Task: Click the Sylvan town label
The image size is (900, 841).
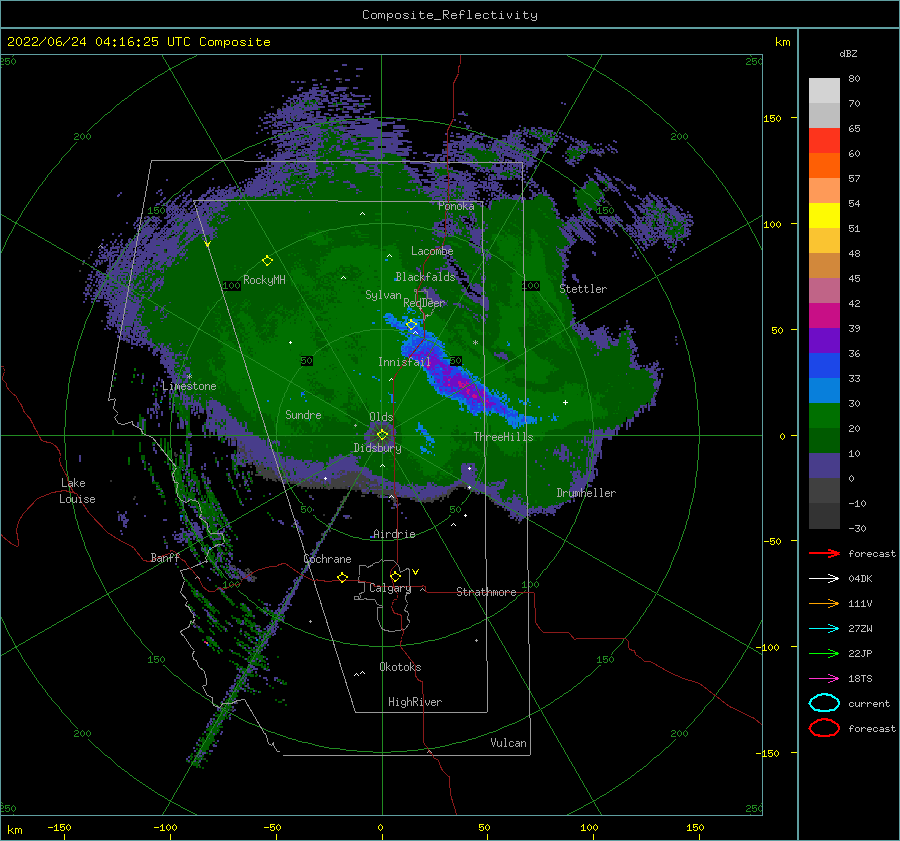Action: [x=383, y=295]
